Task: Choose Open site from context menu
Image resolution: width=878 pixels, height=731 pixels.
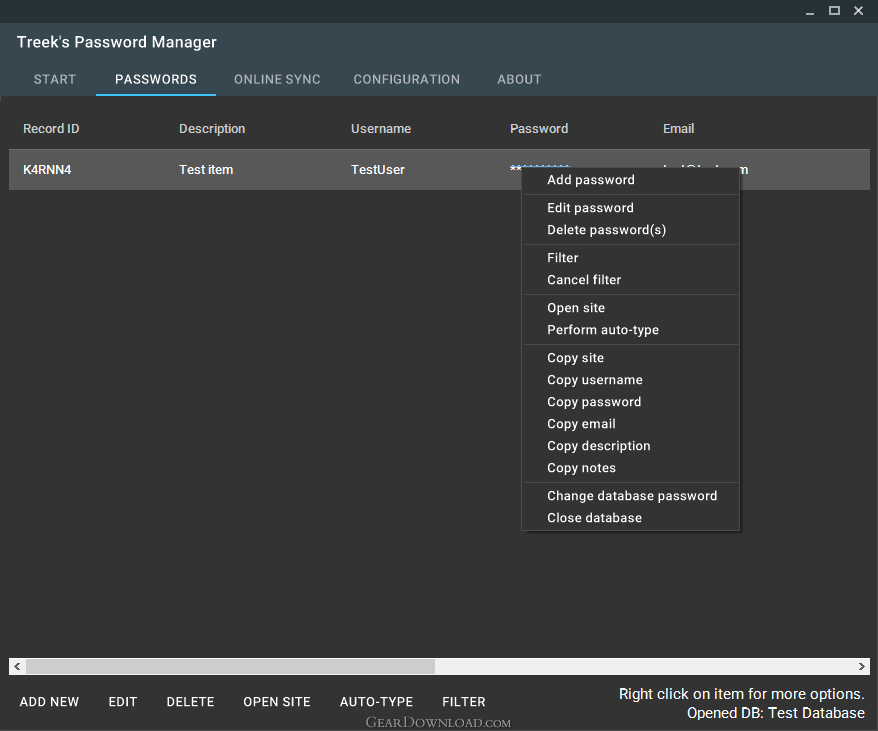Action: point(631,308)
